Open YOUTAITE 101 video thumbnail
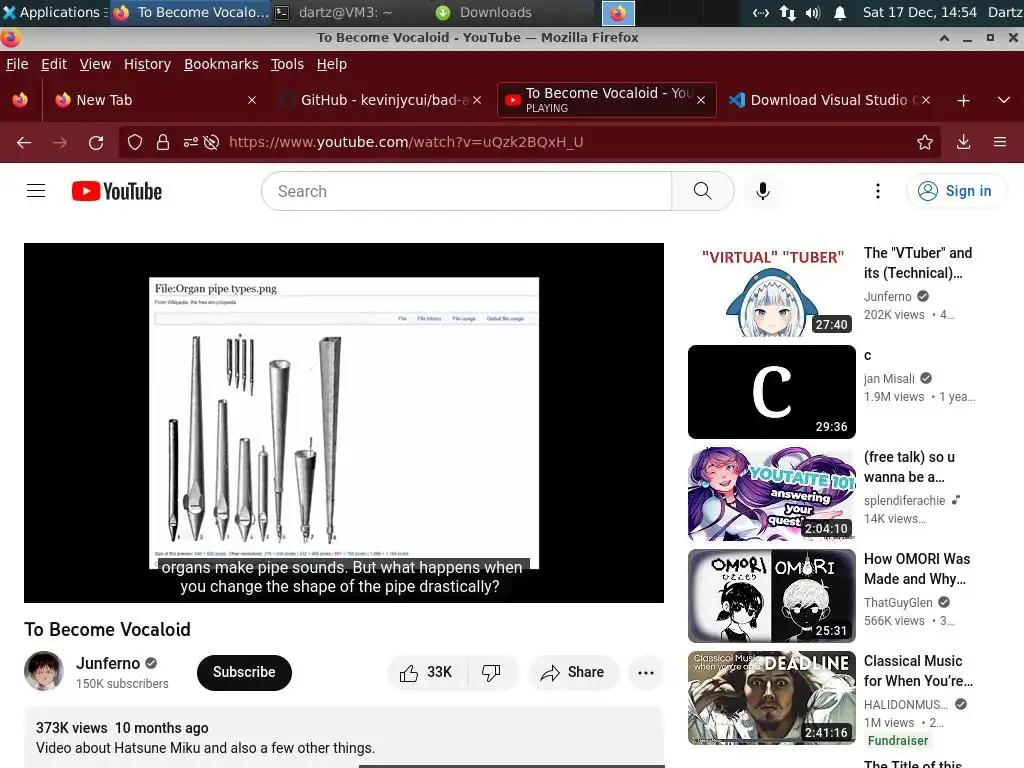 (x=771, y=494)
